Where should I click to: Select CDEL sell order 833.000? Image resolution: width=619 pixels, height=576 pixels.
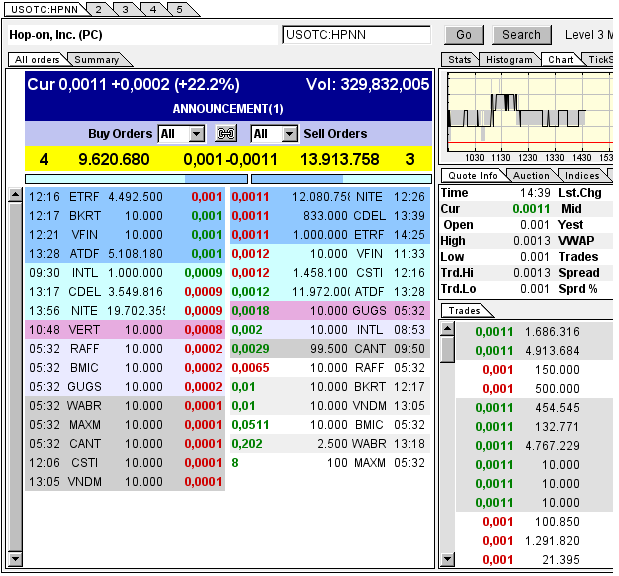tap(330, 216)
